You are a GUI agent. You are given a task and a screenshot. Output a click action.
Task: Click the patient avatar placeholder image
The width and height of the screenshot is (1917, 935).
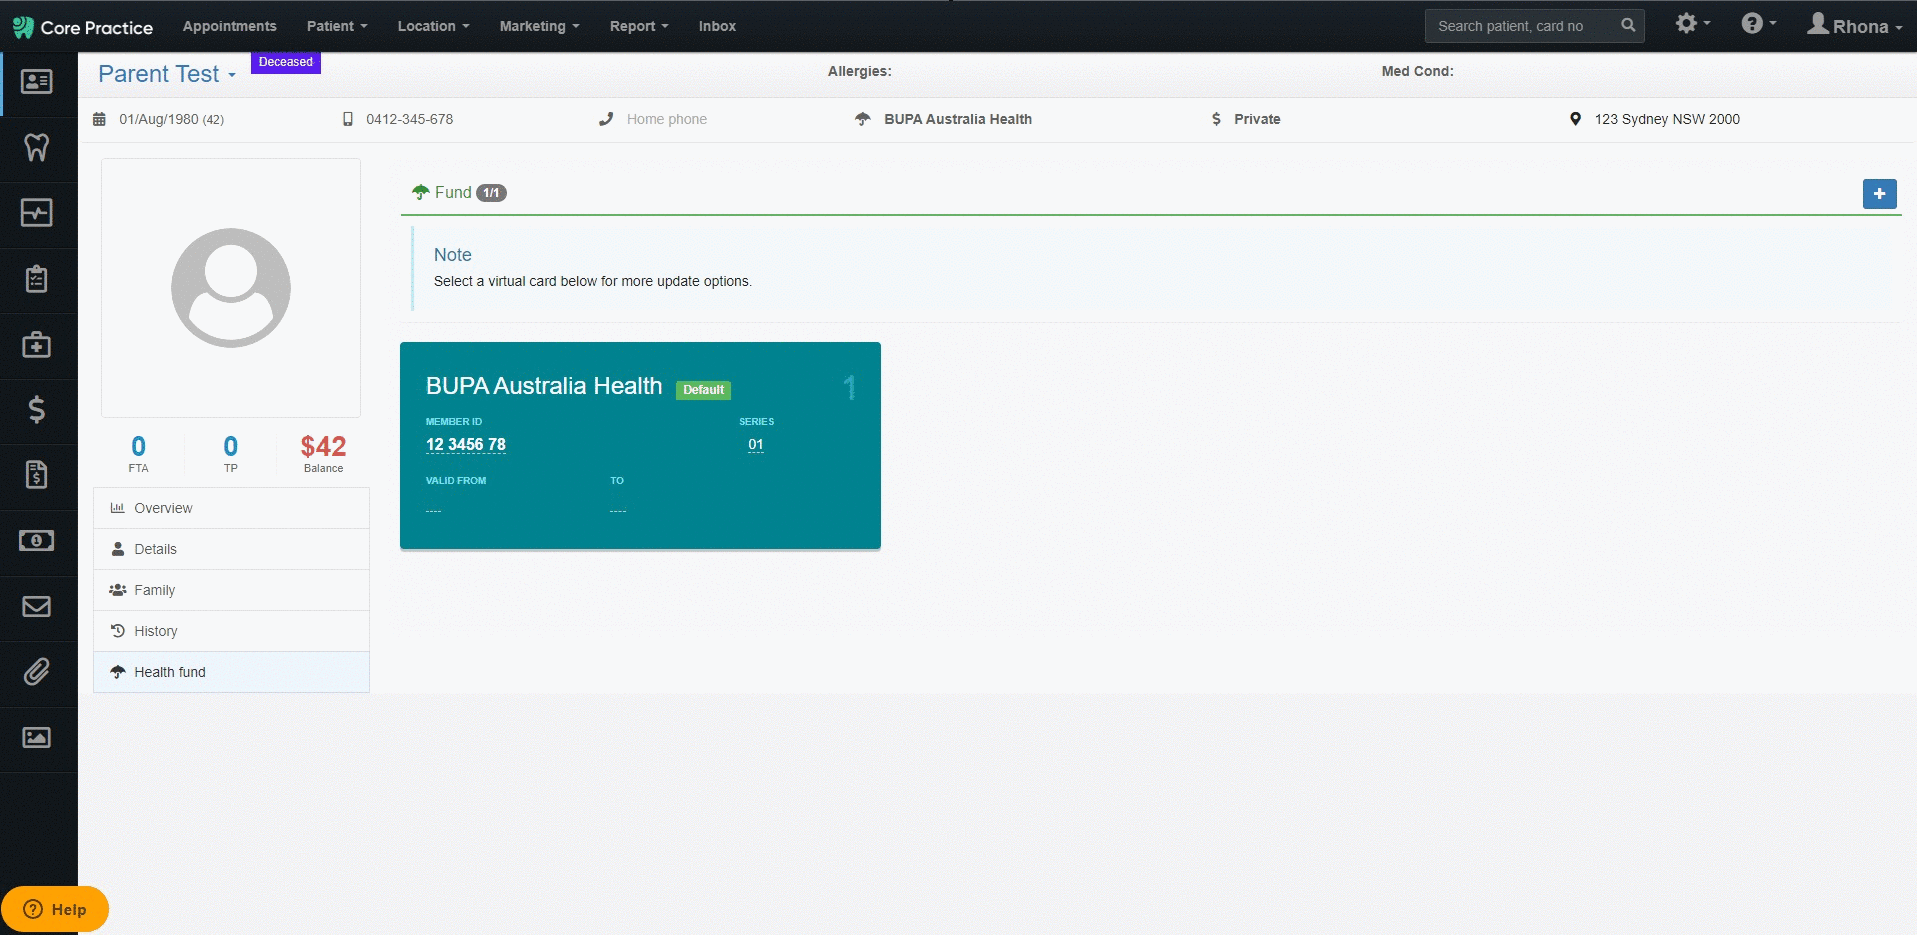(231, 288)
